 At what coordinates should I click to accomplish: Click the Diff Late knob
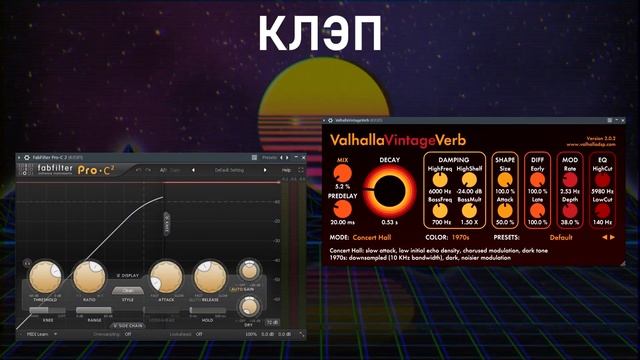pos(537,211)
